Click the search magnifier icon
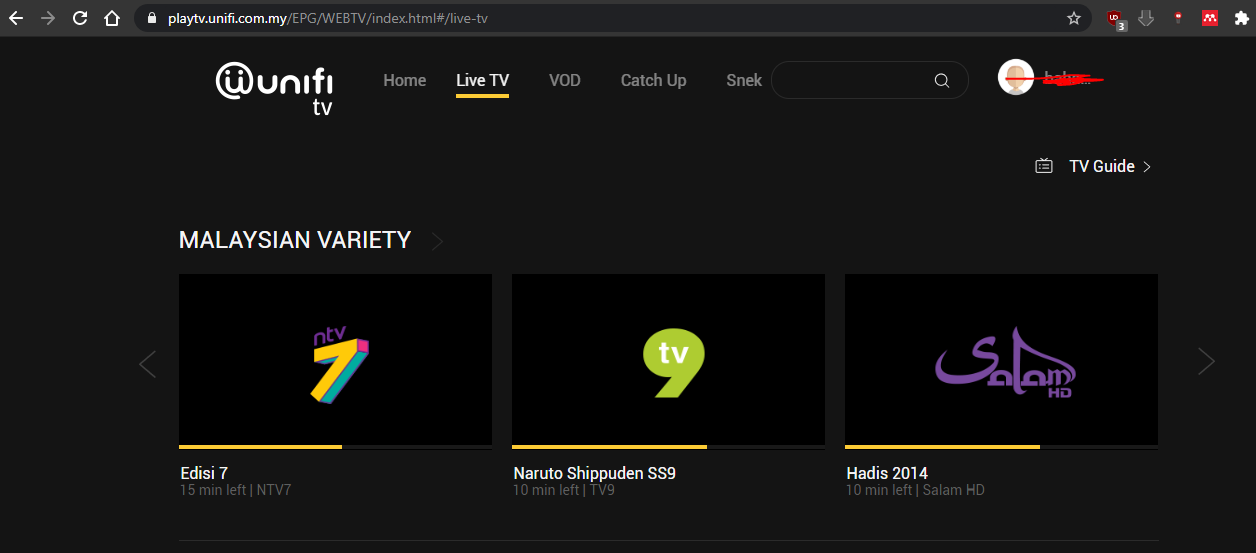Image resolution: width=1256 pixels, height=553 pixels. (942, 81)
